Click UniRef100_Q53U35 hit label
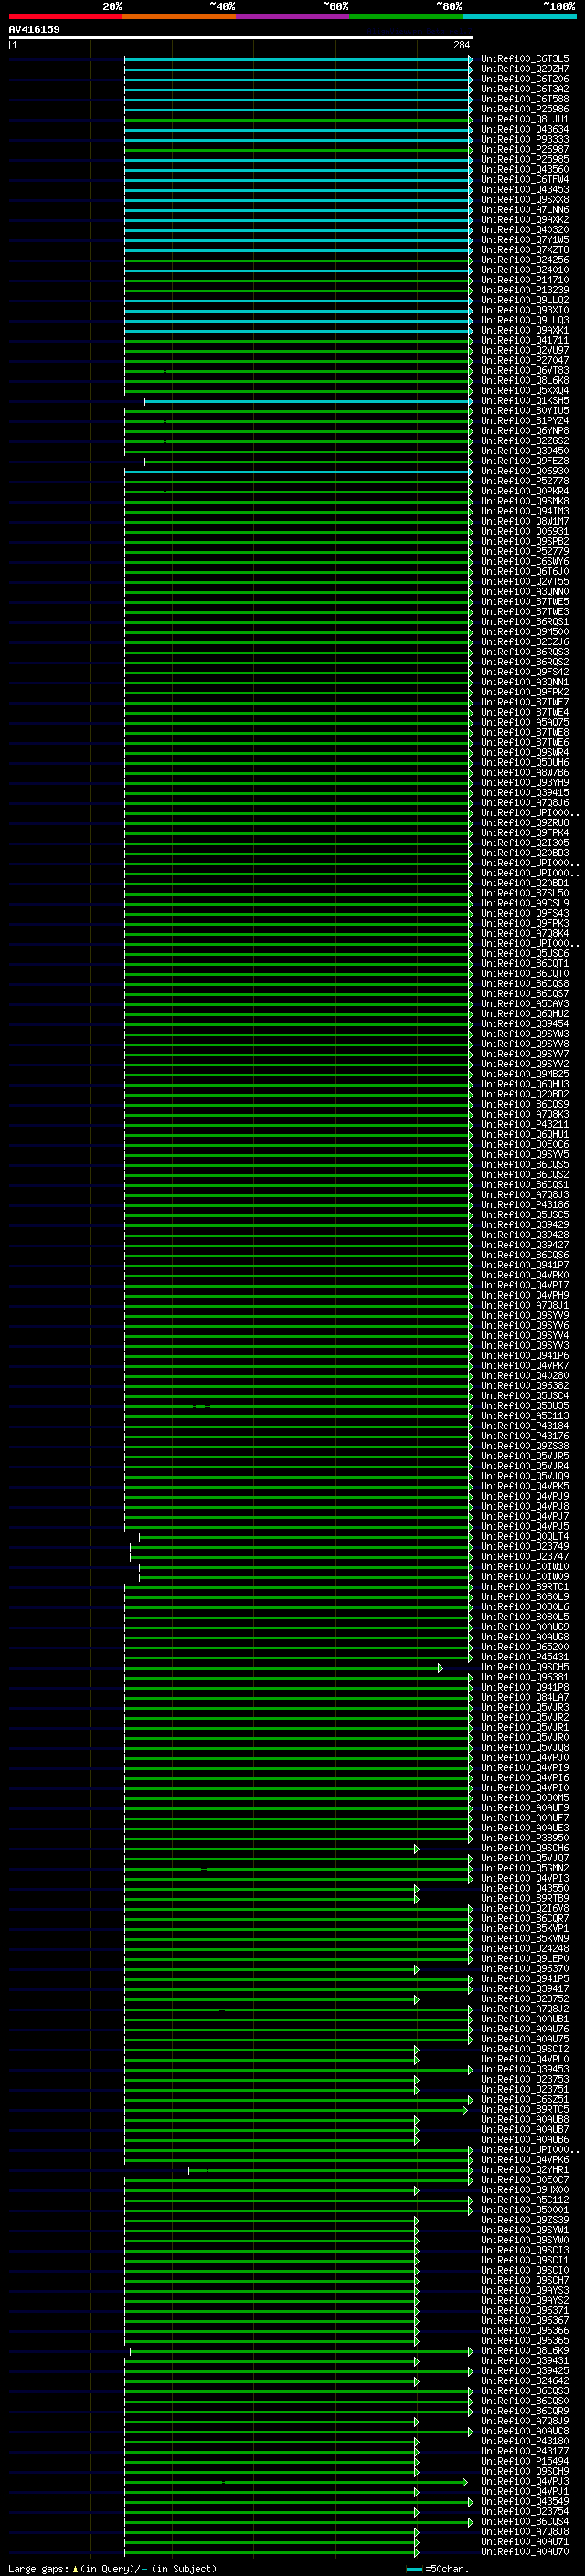Viewport: 585px width, 2576px height. [525, 1406]
